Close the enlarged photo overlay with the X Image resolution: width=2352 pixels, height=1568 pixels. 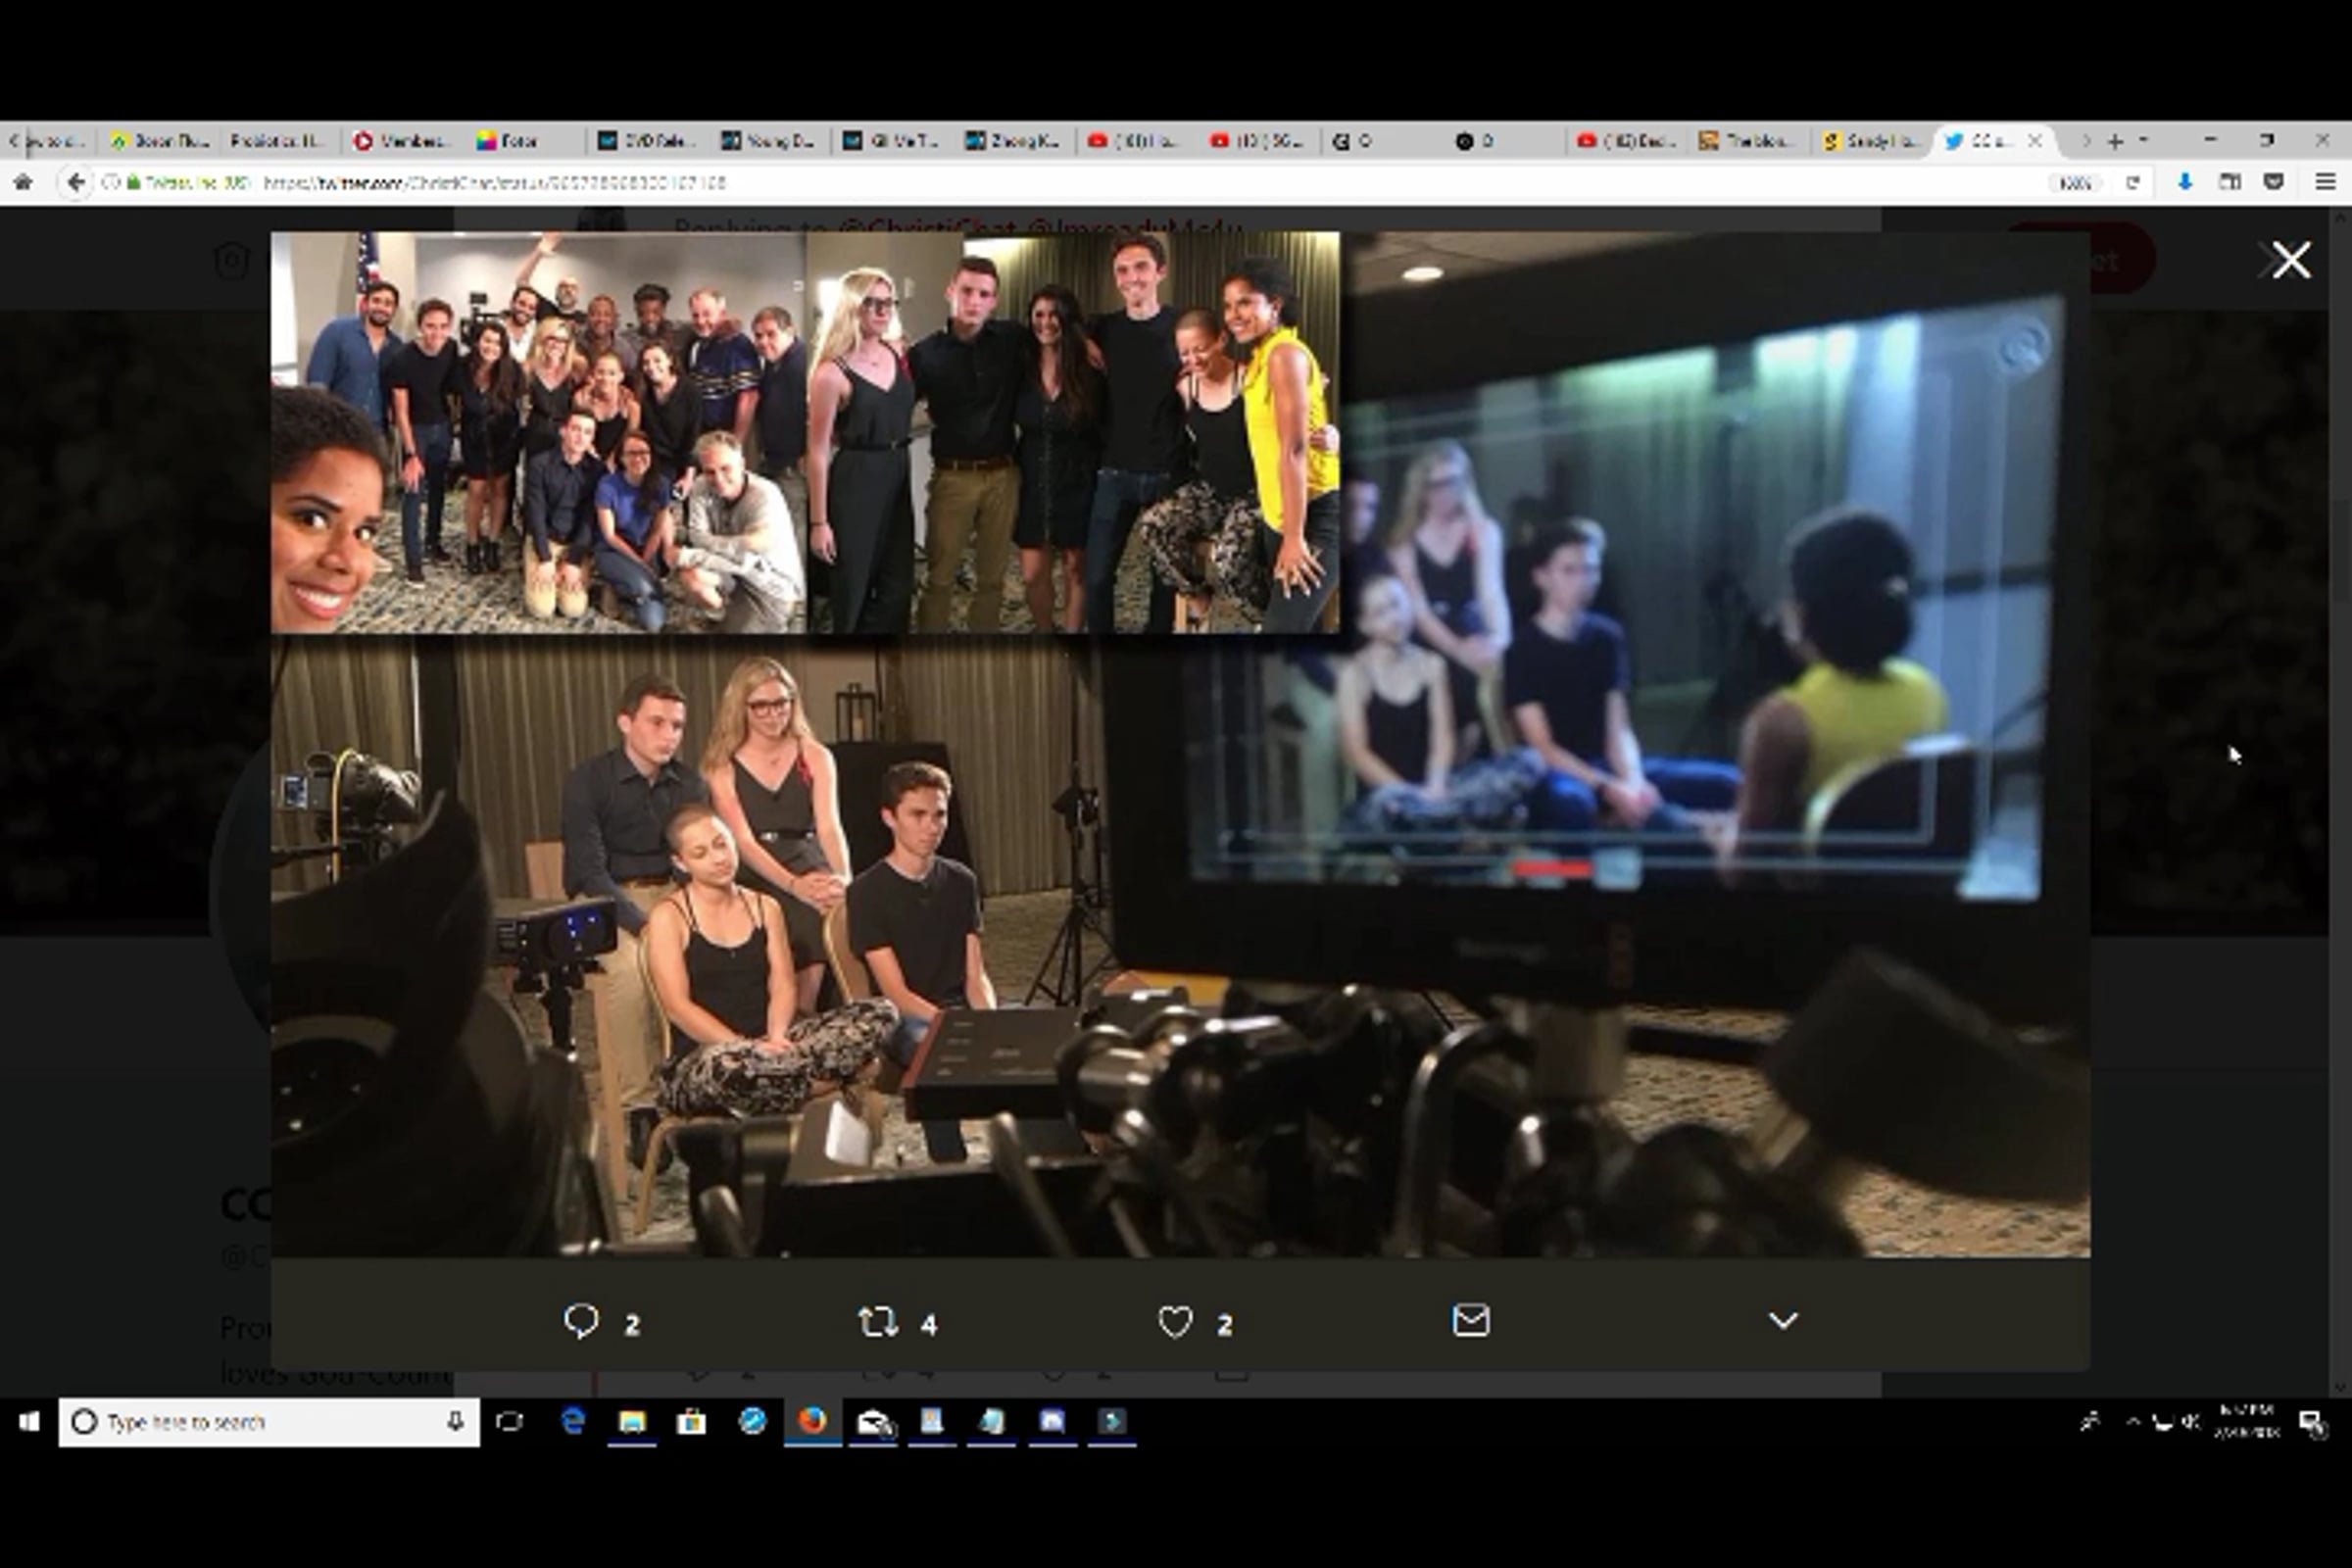(x=2290, y=260)
